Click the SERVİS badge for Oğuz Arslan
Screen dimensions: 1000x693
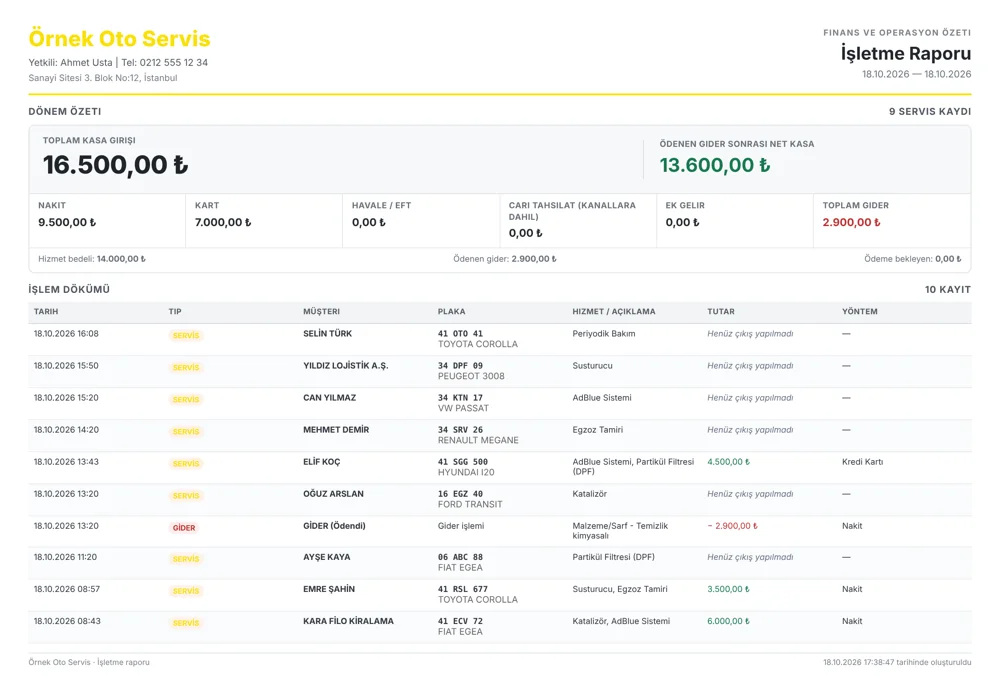[x=186, y=495]
